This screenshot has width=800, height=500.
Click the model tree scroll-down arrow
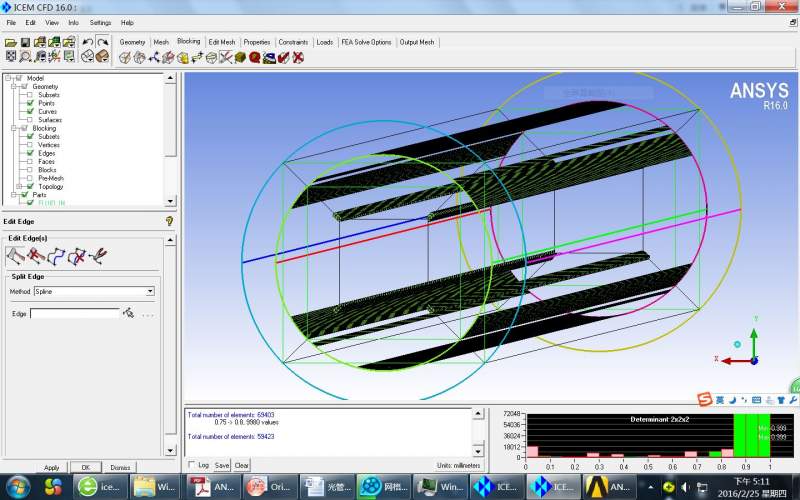point(170,201)
